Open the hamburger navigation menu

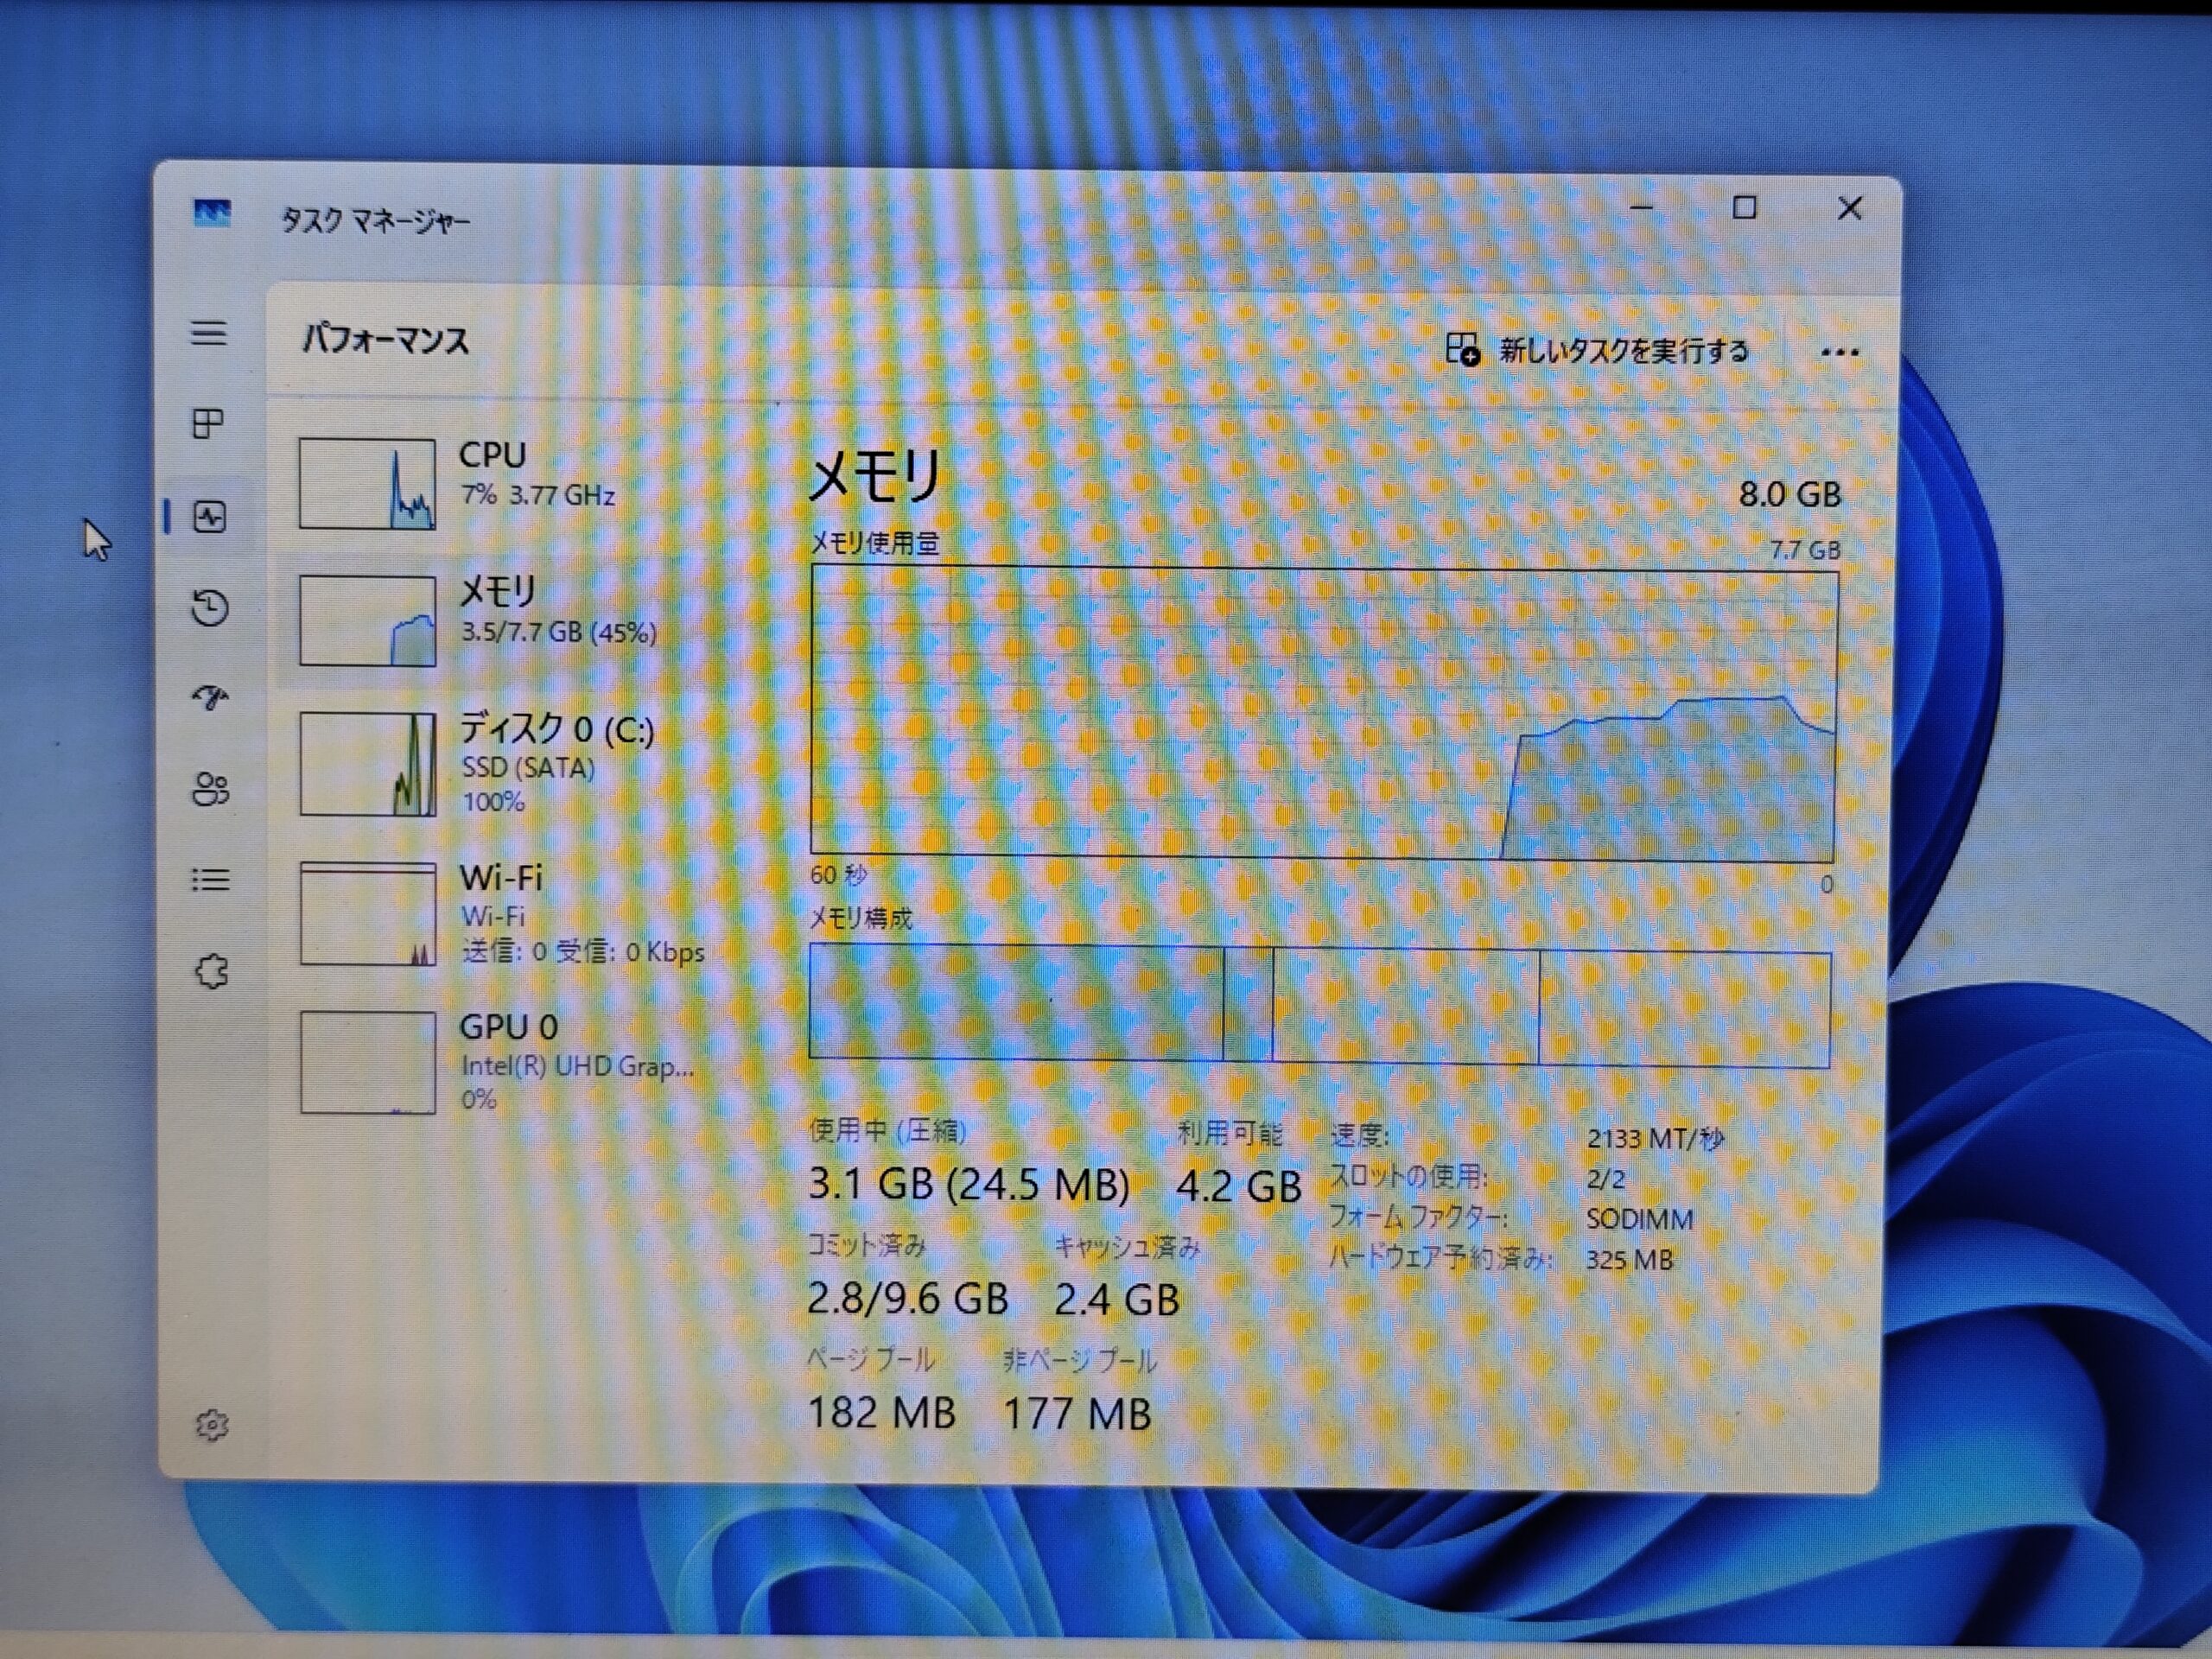209,333
